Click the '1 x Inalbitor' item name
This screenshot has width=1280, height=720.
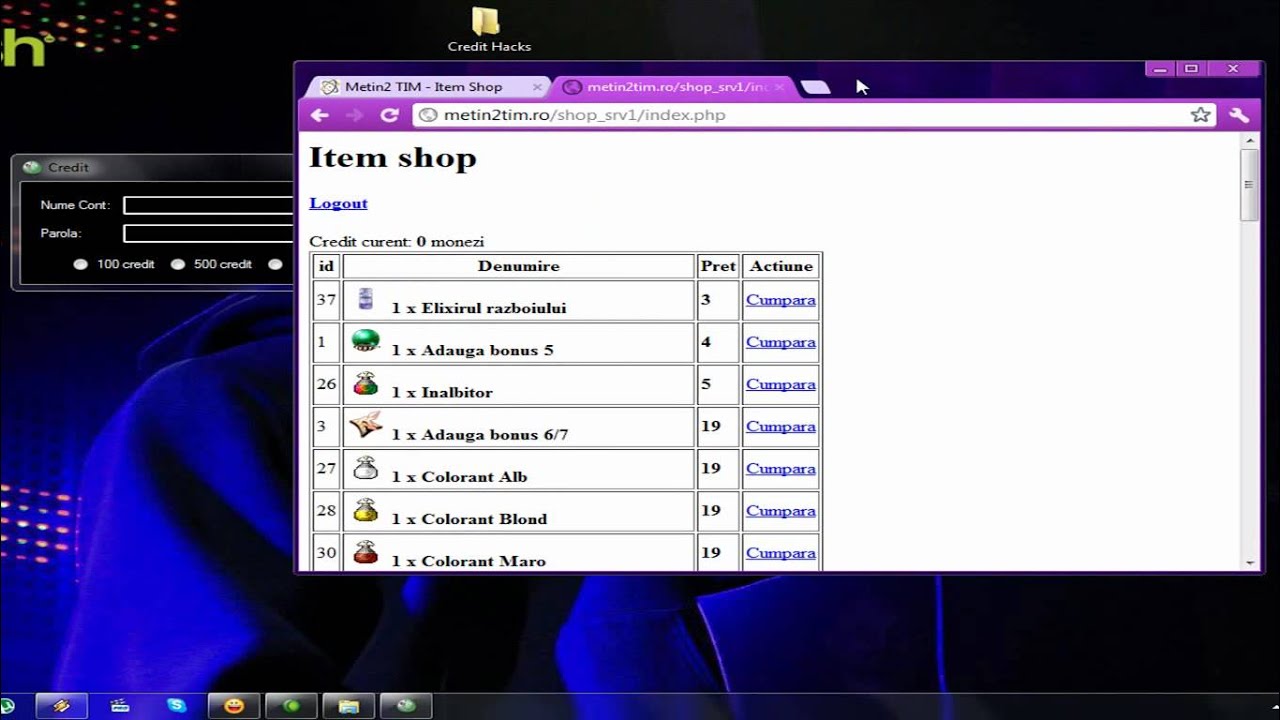442,392
